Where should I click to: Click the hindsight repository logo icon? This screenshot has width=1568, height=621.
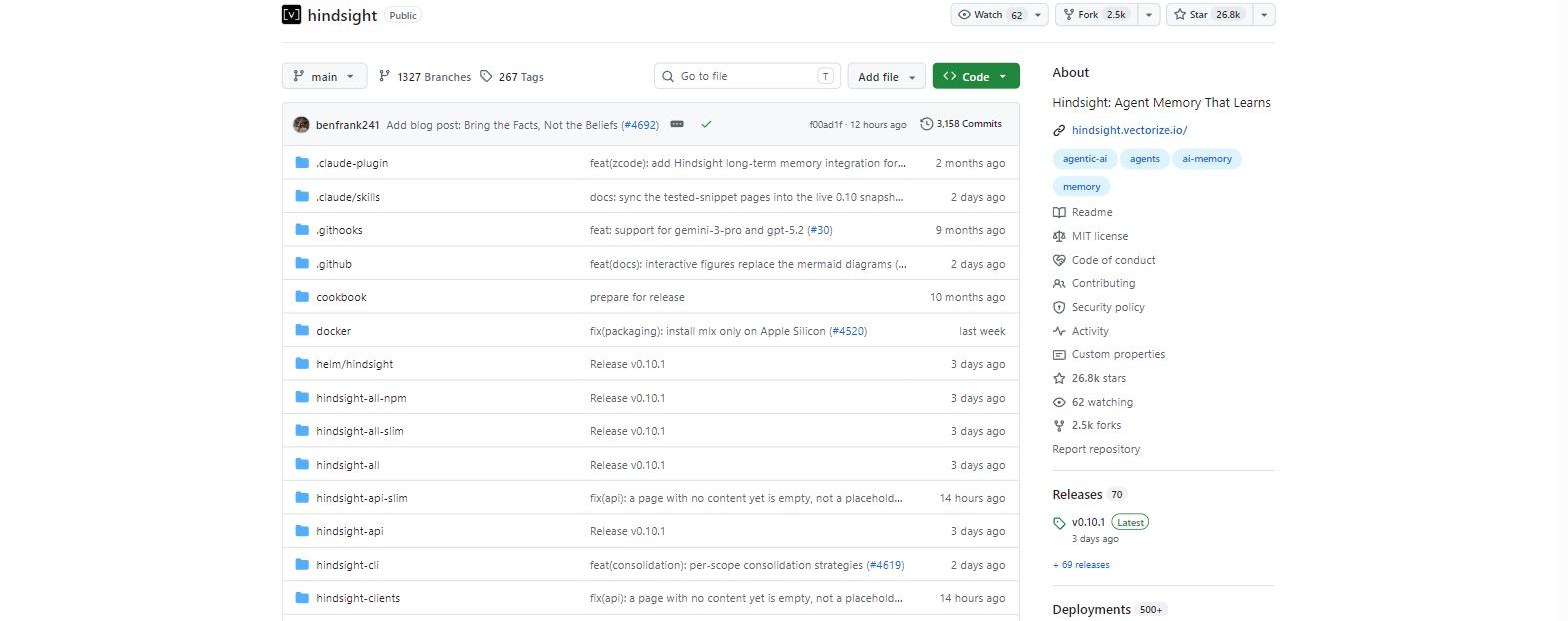click(x=291, y=15)
